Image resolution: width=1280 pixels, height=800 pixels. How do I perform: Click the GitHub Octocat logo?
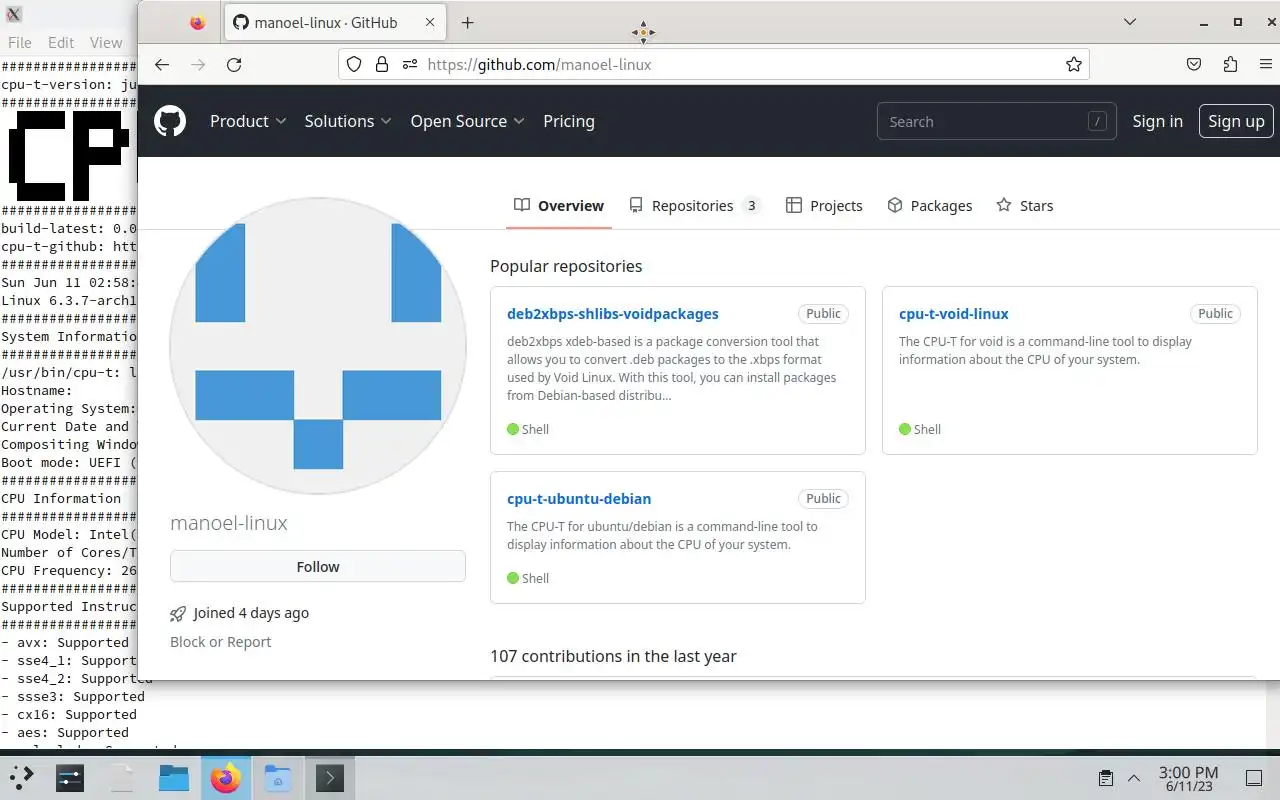tap(170, 121)
